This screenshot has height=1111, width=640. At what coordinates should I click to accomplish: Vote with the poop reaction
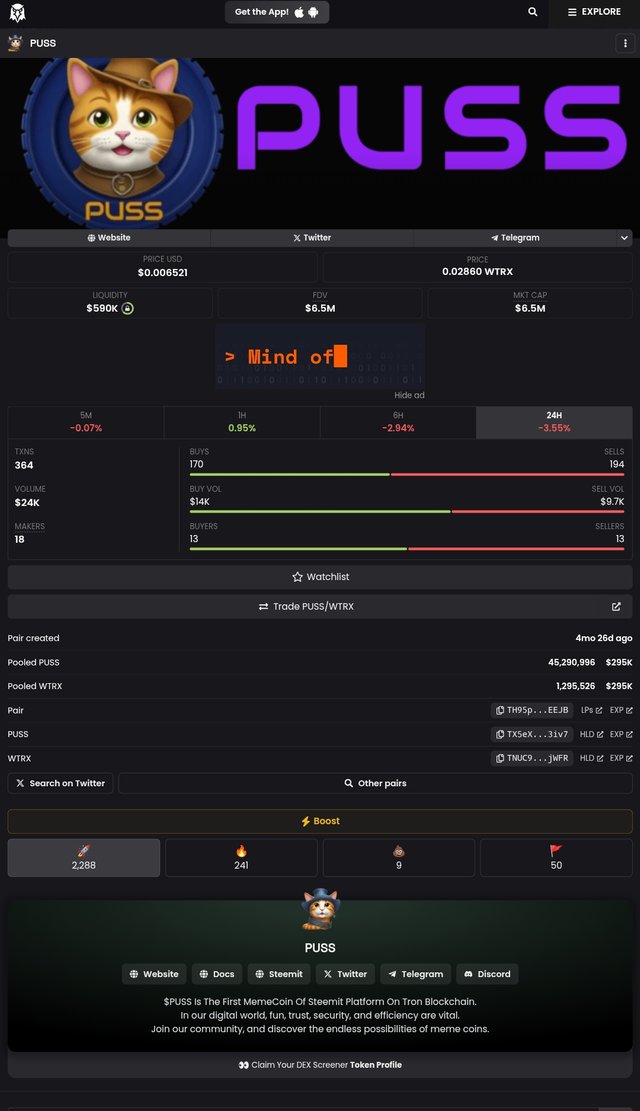pyautogui.click(x=398, y=857)
